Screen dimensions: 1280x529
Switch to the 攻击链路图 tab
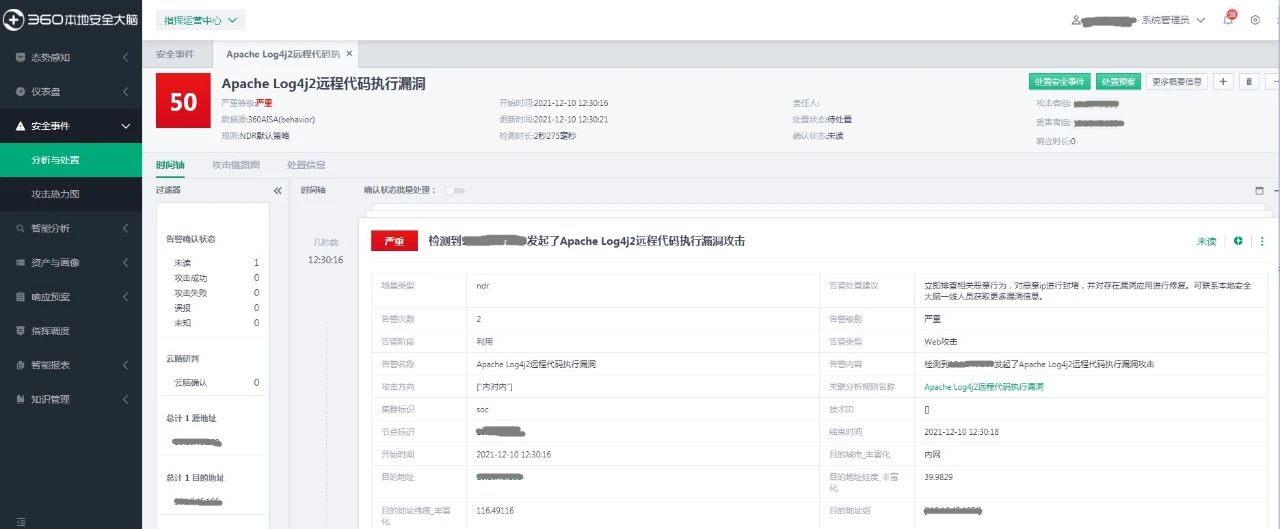coord(236,165)
